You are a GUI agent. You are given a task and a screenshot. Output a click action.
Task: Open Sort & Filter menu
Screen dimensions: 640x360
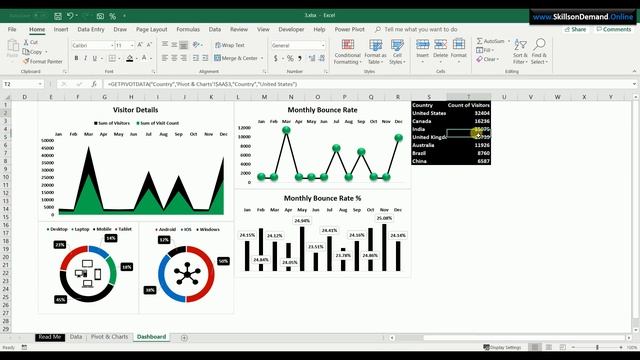pyautogui.click(x=520, y=52)
